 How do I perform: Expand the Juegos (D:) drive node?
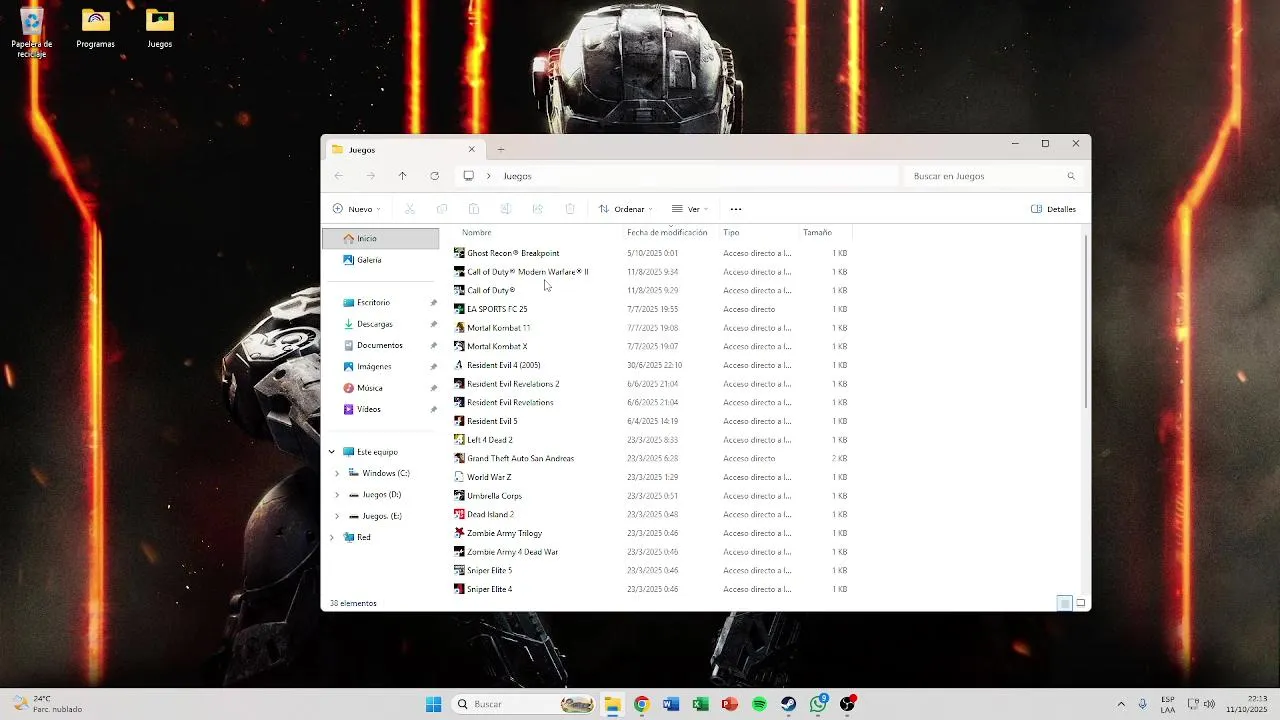(337, 495)
